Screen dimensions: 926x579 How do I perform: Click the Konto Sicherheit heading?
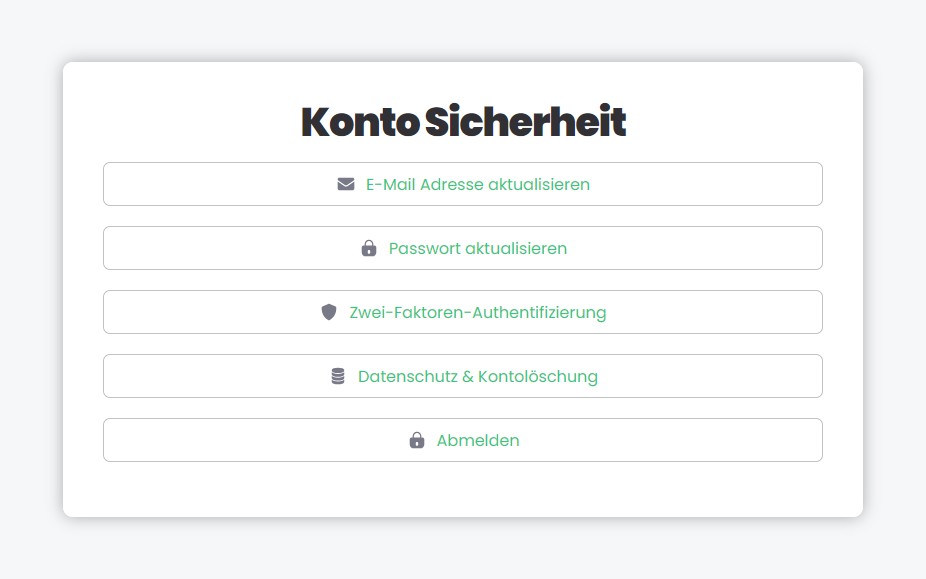point(463,122)
